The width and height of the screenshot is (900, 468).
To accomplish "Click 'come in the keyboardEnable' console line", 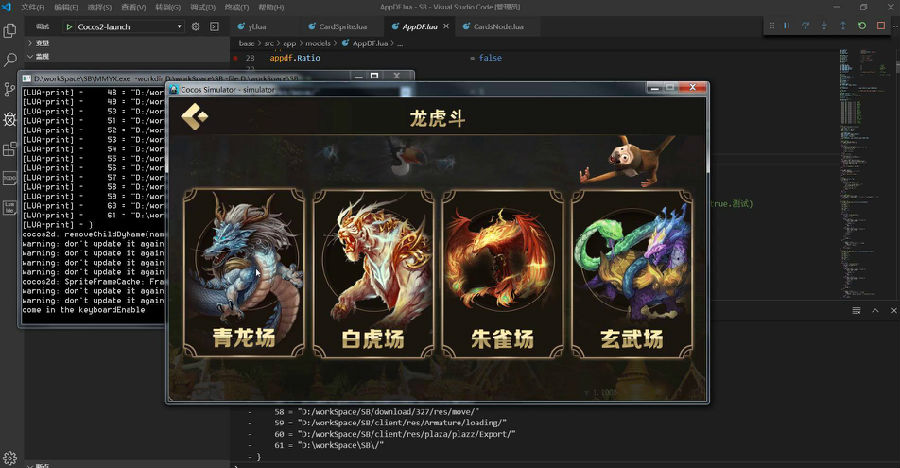I will 84,310.
